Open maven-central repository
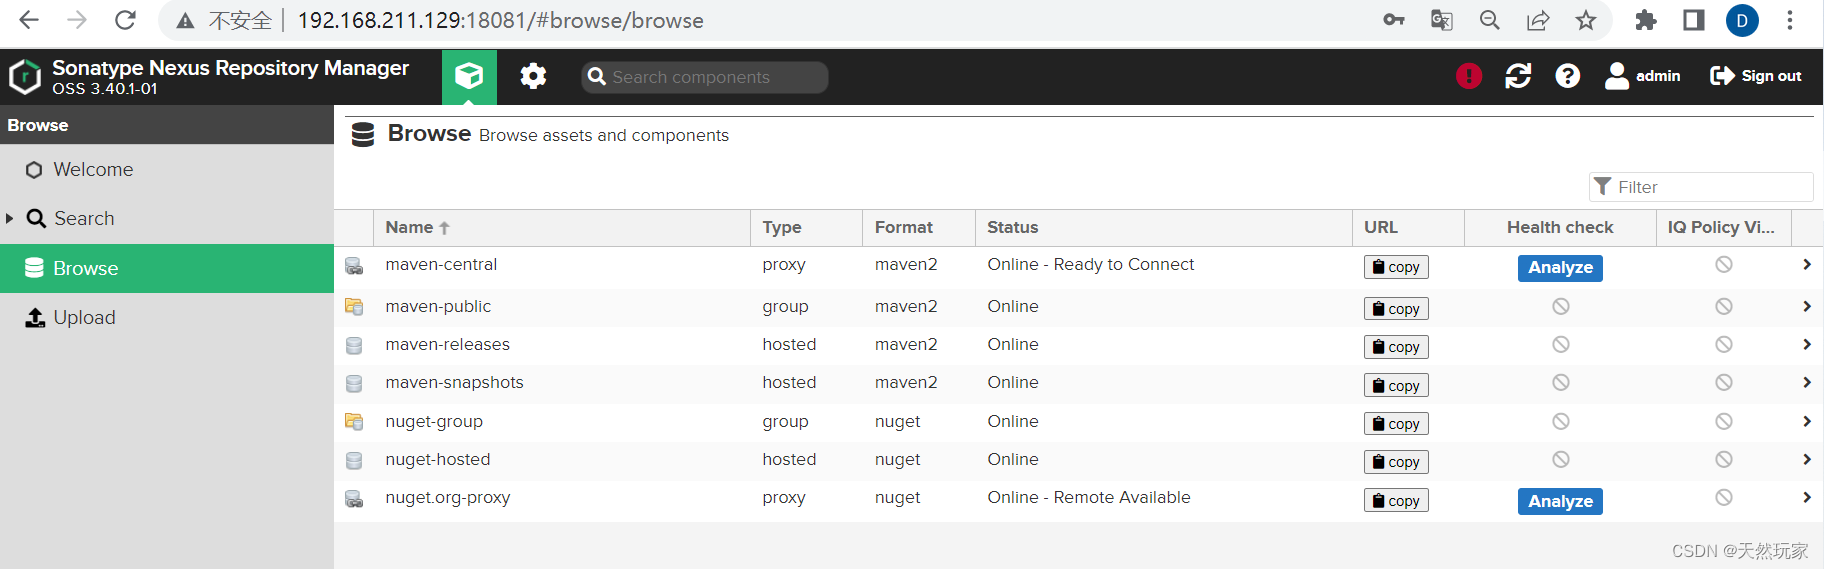The image size is (1824, 569). 441,264
